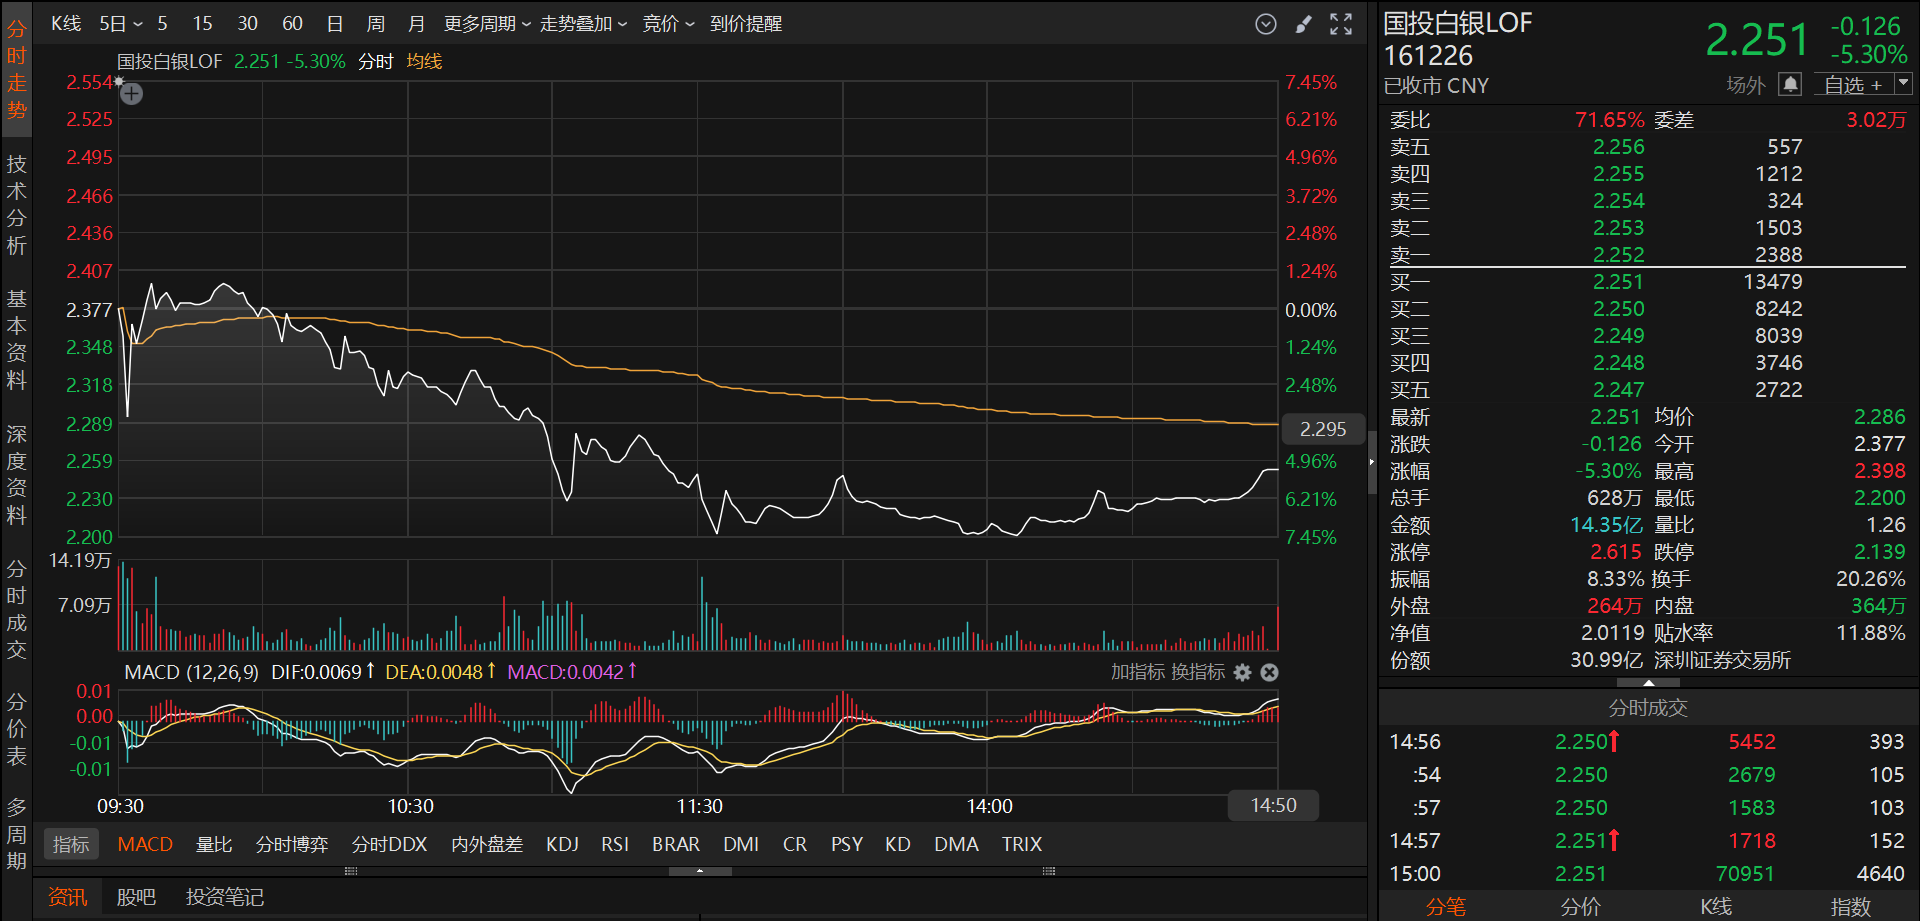Open 分时成交 in the left sidebar
This screenshot has width=1920, height=921.
pos(16,610)
